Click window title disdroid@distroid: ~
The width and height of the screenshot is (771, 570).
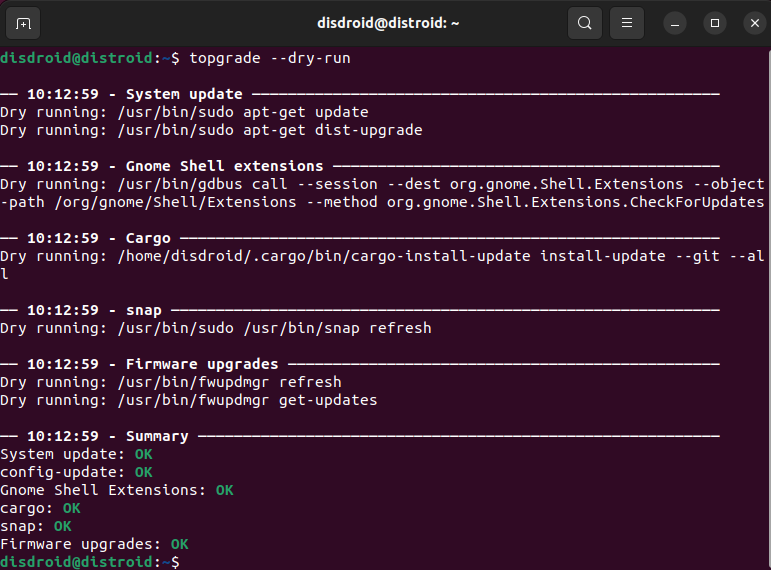point(388,23)
